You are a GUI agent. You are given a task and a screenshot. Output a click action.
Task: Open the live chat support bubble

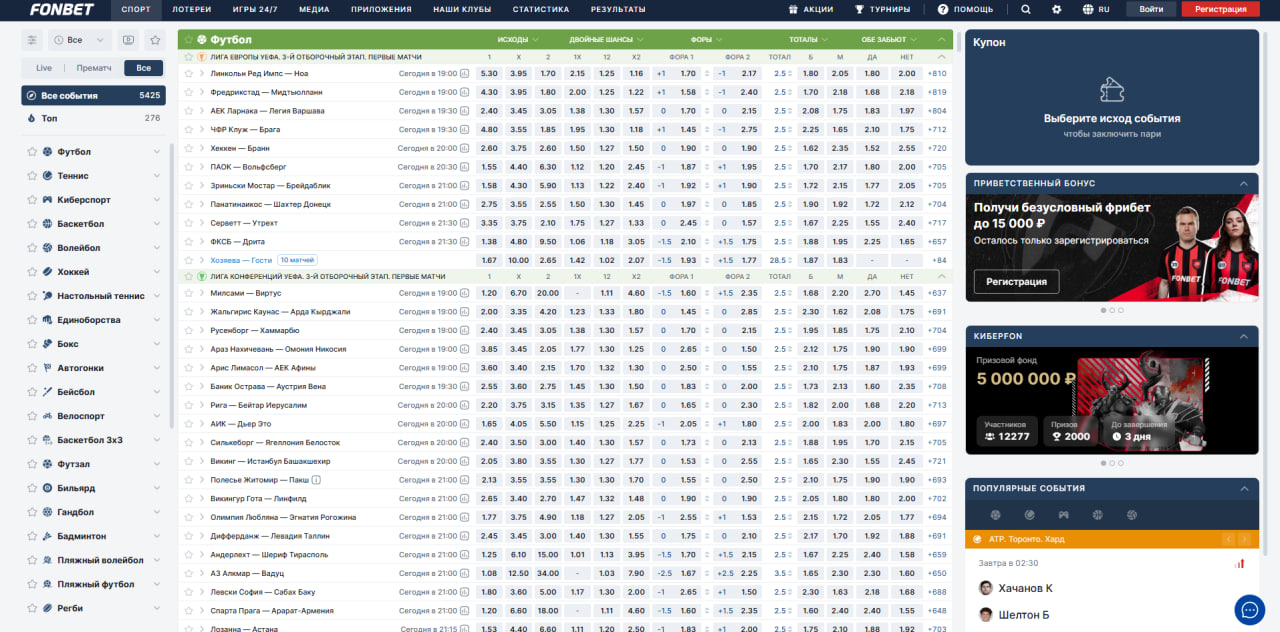pyautogui.click(x=1250, y=608)
